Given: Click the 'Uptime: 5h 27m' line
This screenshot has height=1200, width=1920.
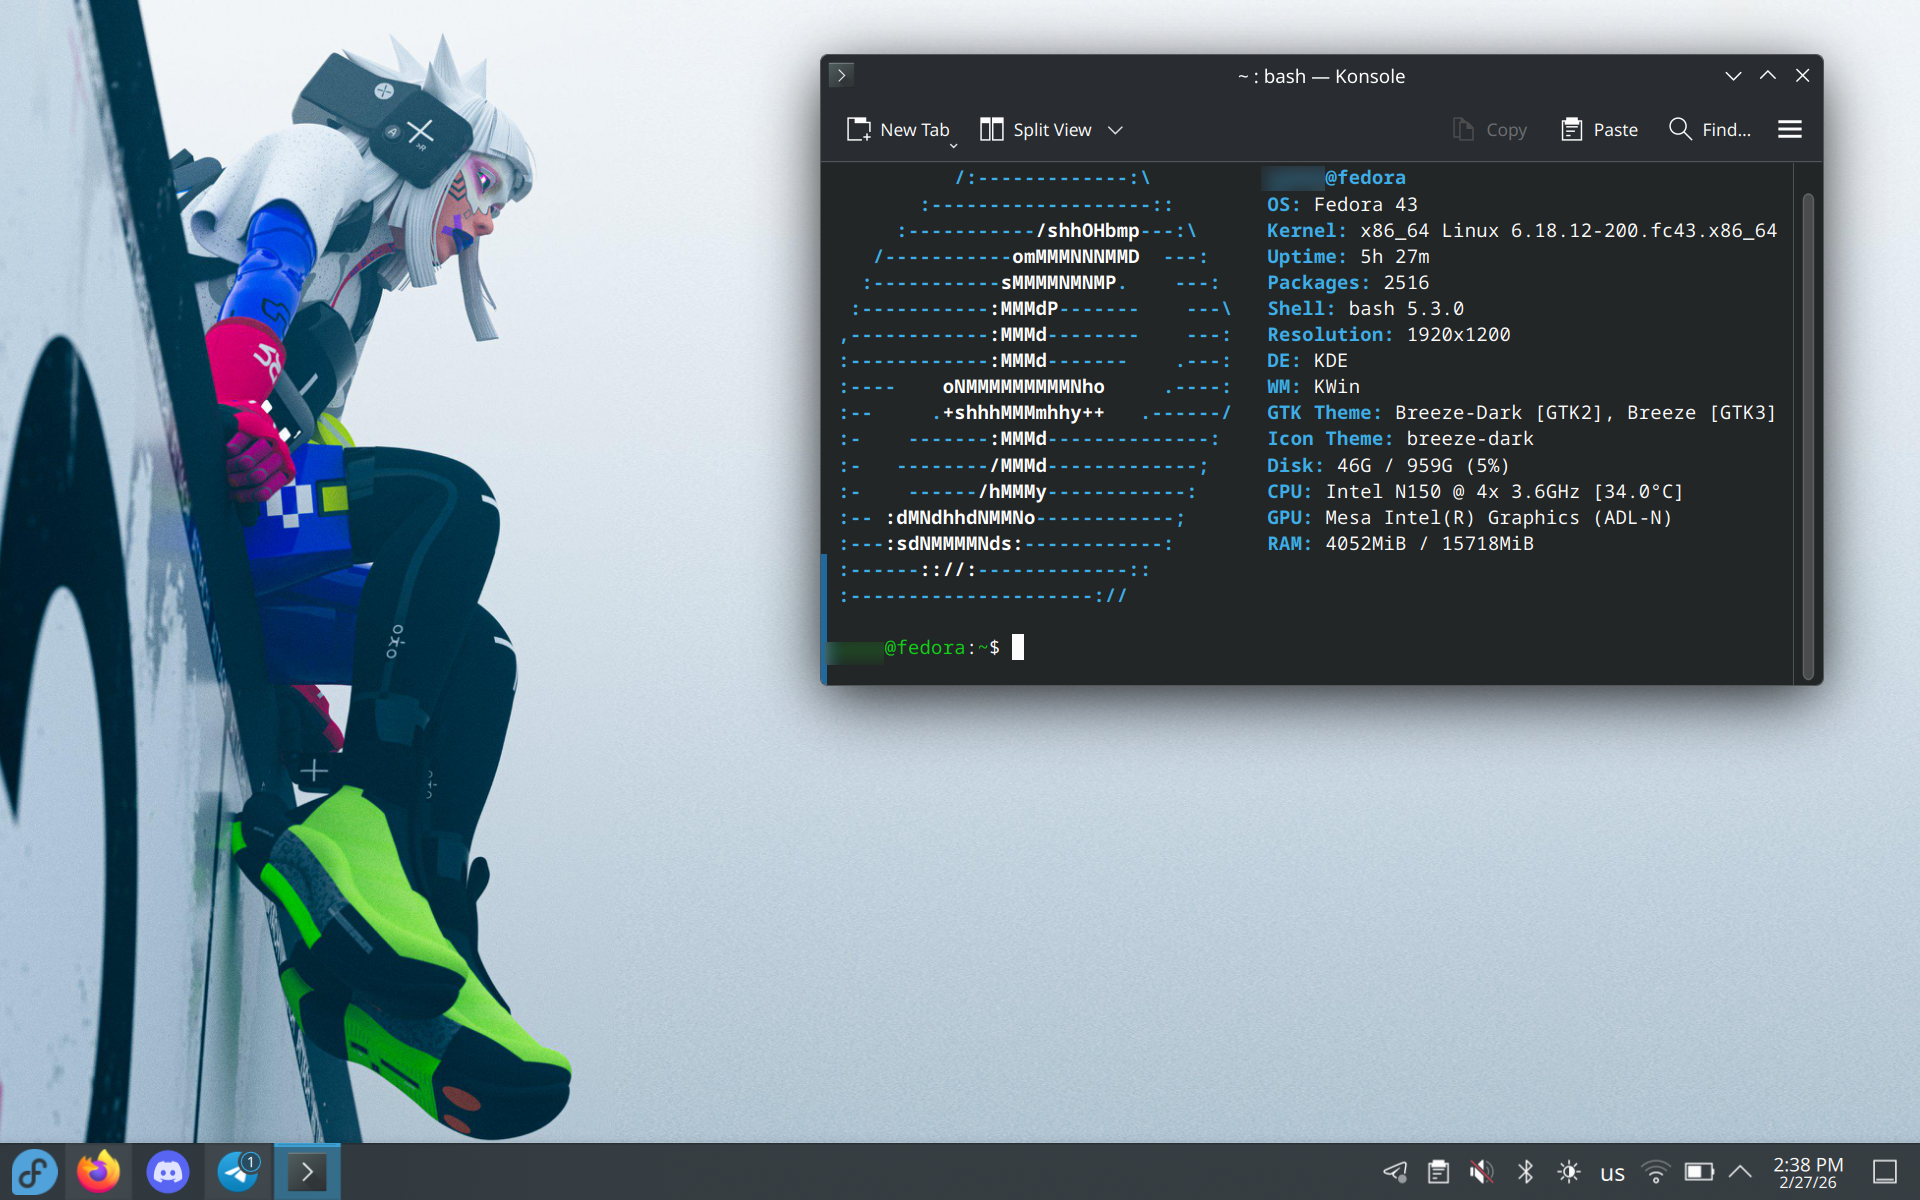Looking at the screenshot, I should 1348,256.
